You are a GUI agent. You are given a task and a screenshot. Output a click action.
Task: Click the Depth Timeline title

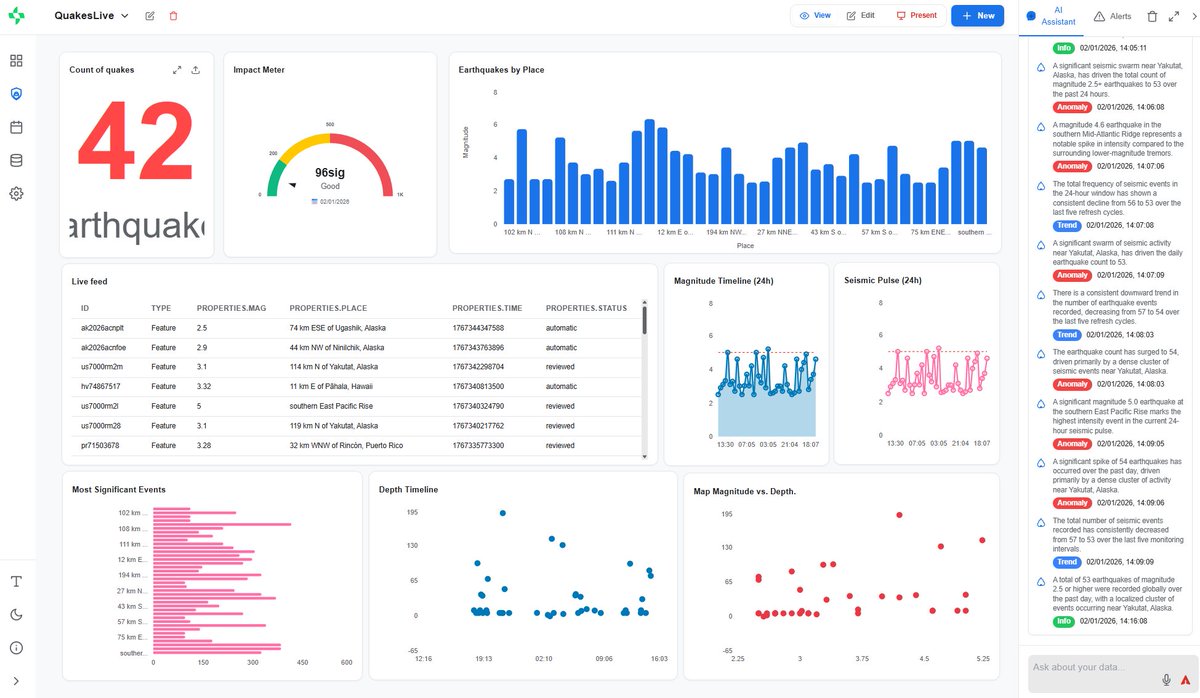click(x=409, y=489)
